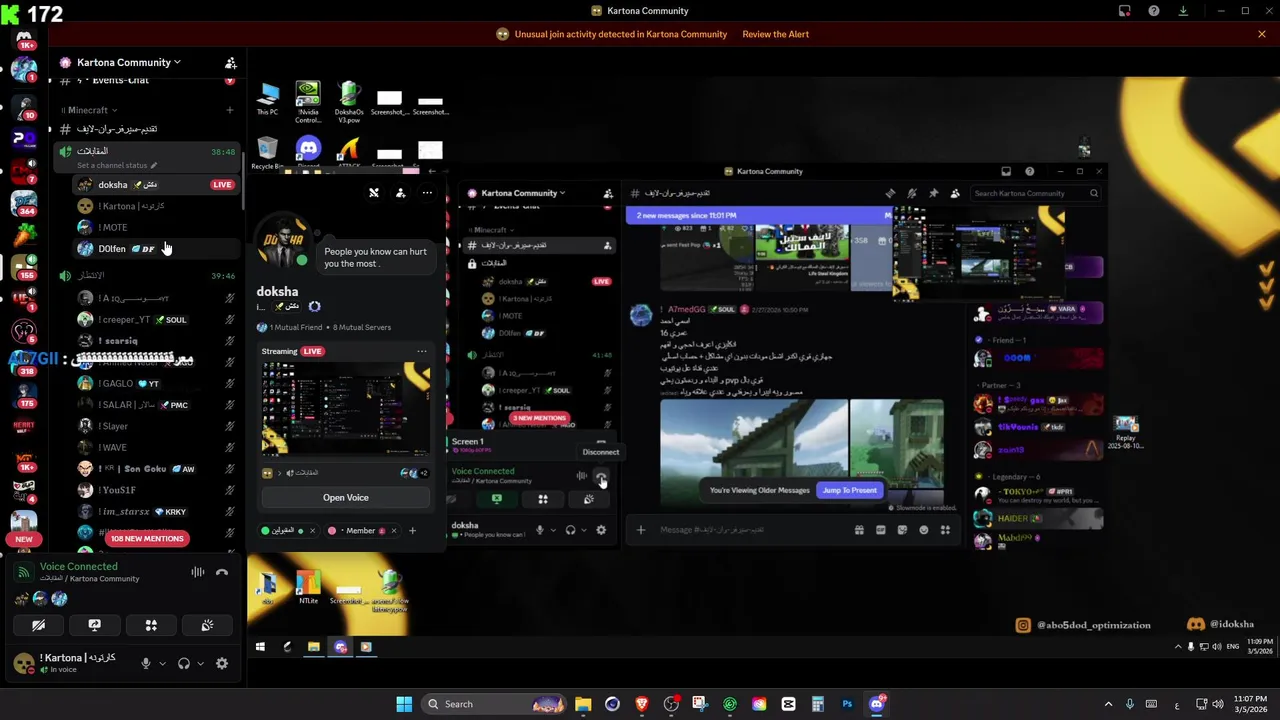Click the Share Your Screen button
Screen dimensions: 1280x720
(x=94, y=625)
